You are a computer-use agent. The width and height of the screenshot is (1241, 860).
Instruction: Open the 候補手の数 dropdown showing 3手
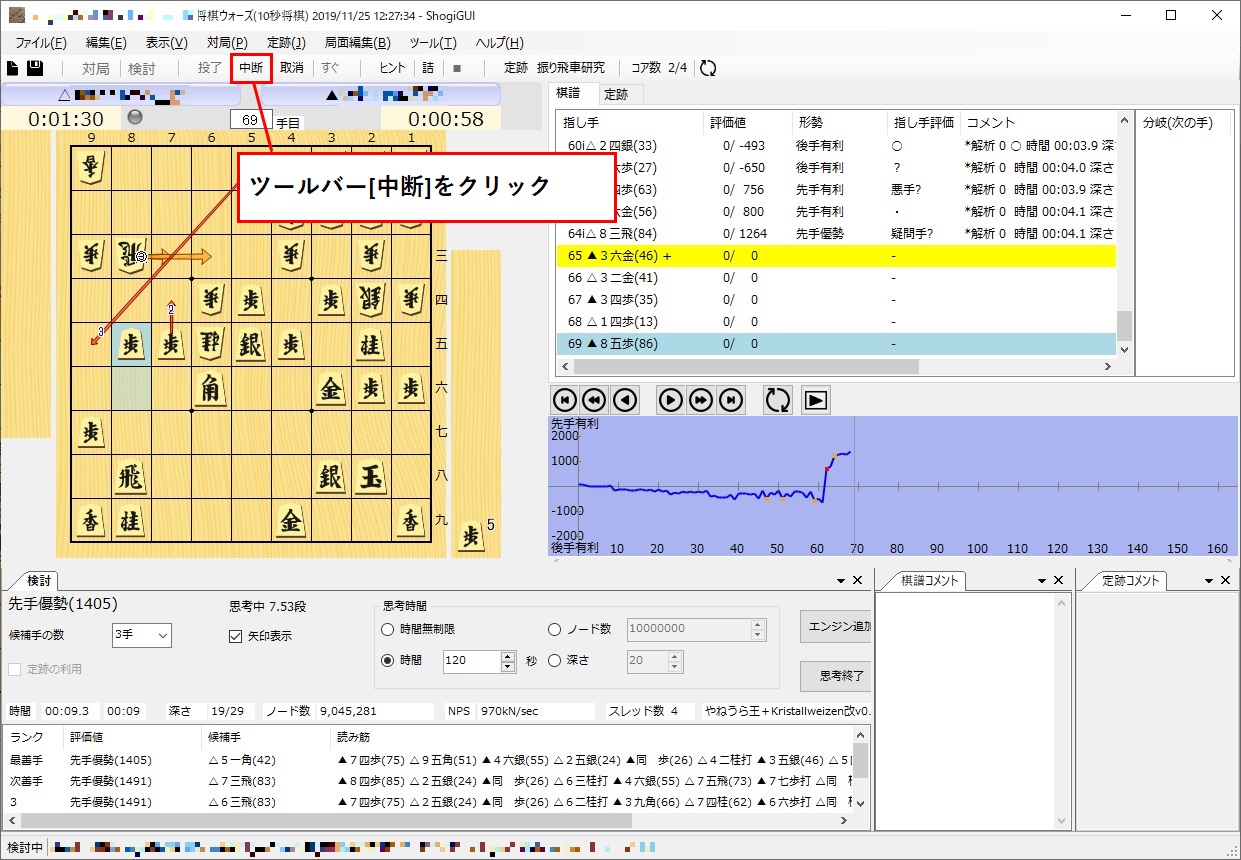point(142,635)
